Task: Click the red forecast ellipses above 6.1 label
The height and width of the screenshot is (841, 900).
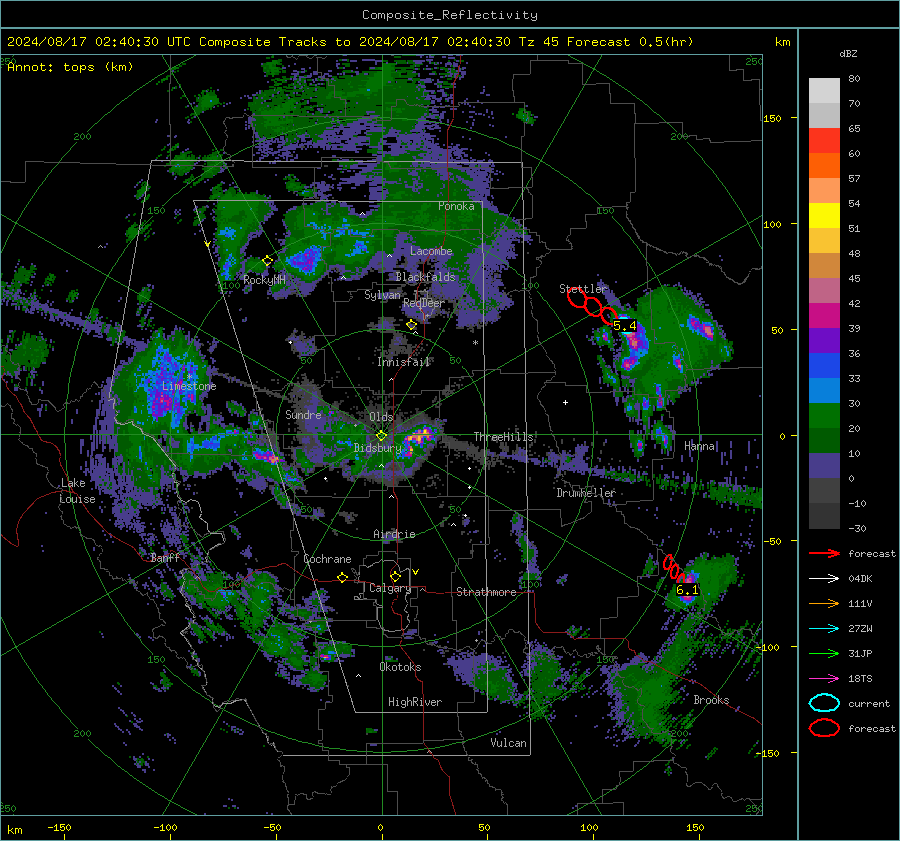Action: tap(673, 568)
